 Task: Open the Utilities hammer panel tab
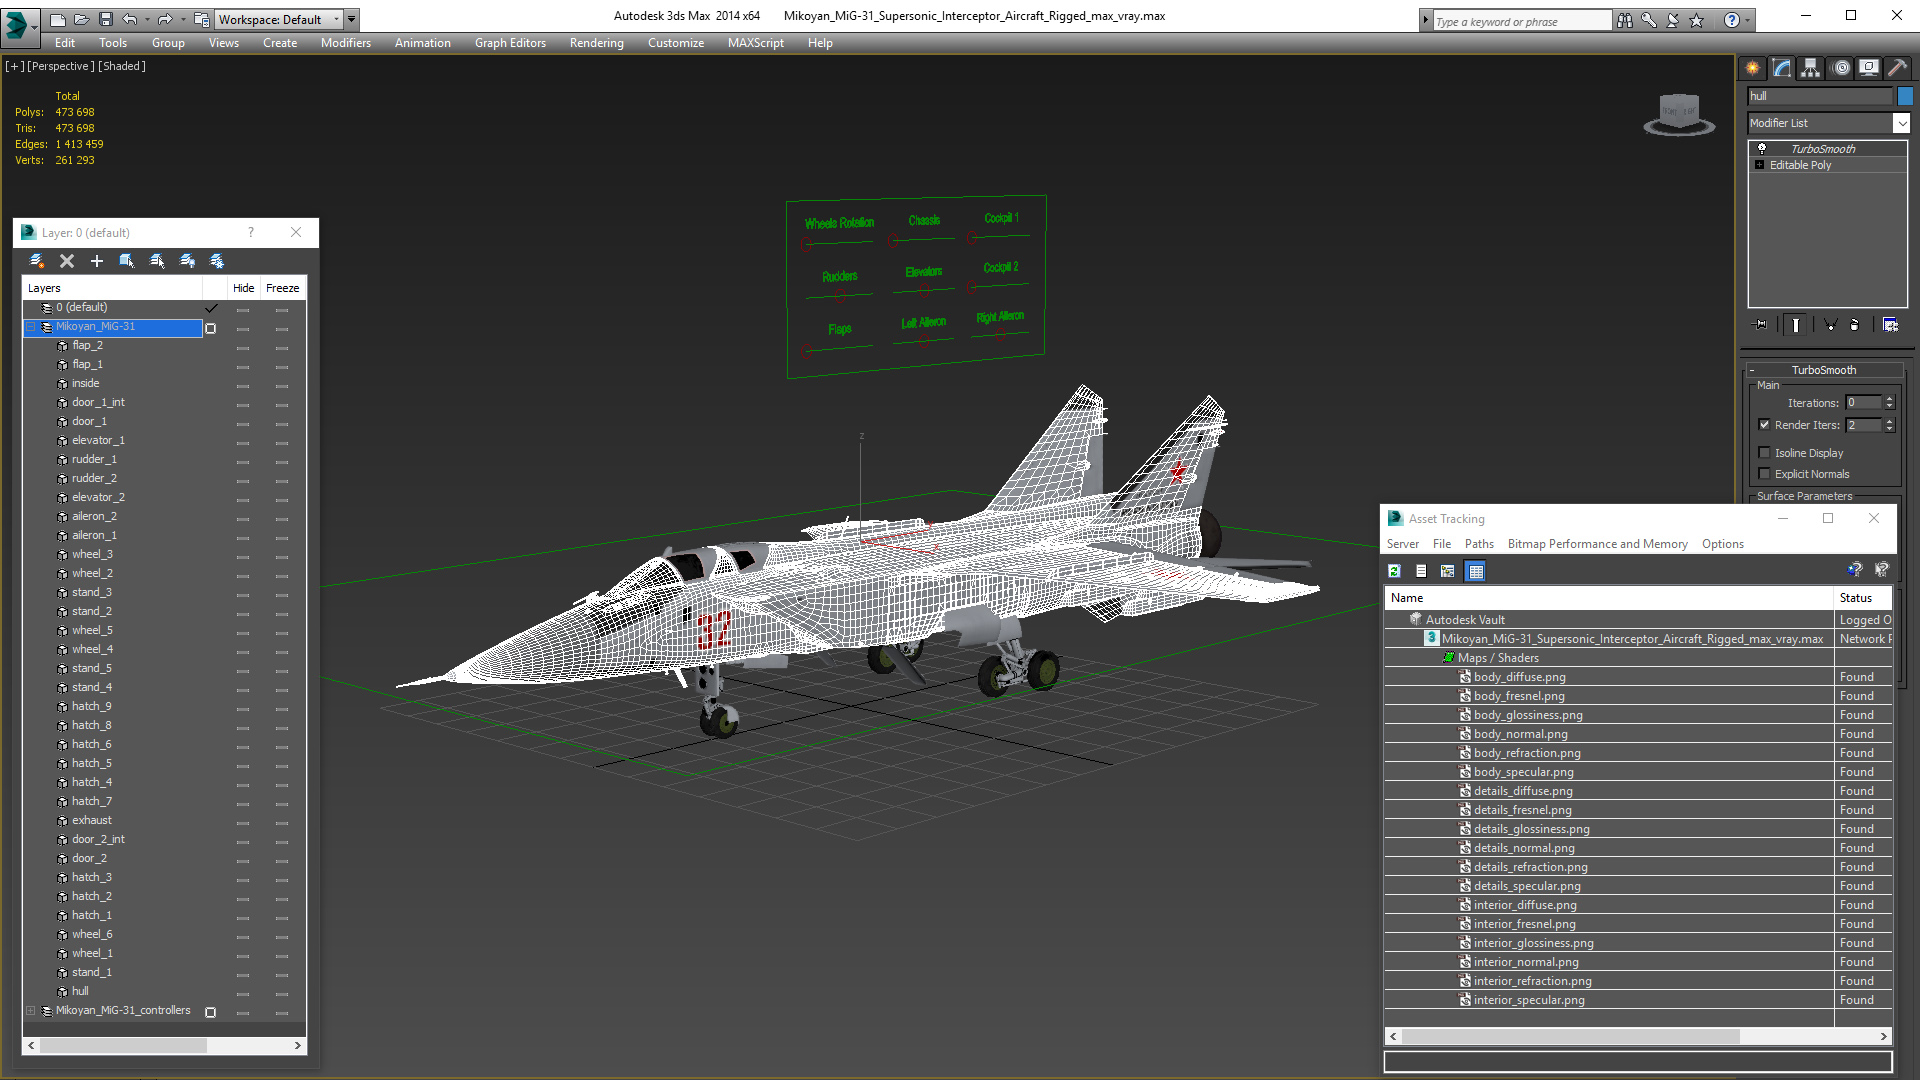[1897, 68]
